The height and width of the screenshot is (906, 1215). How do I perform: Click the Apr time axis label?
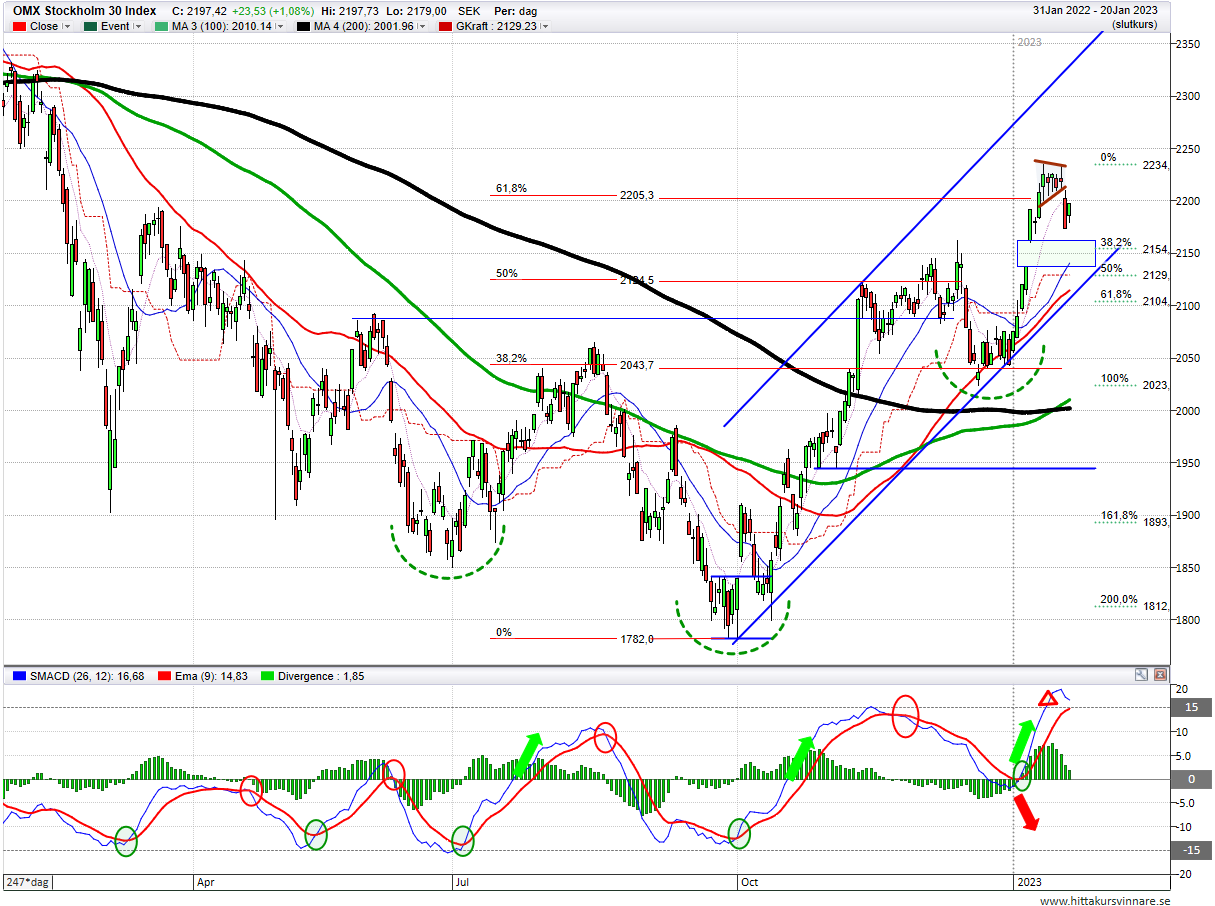[206, 883]
